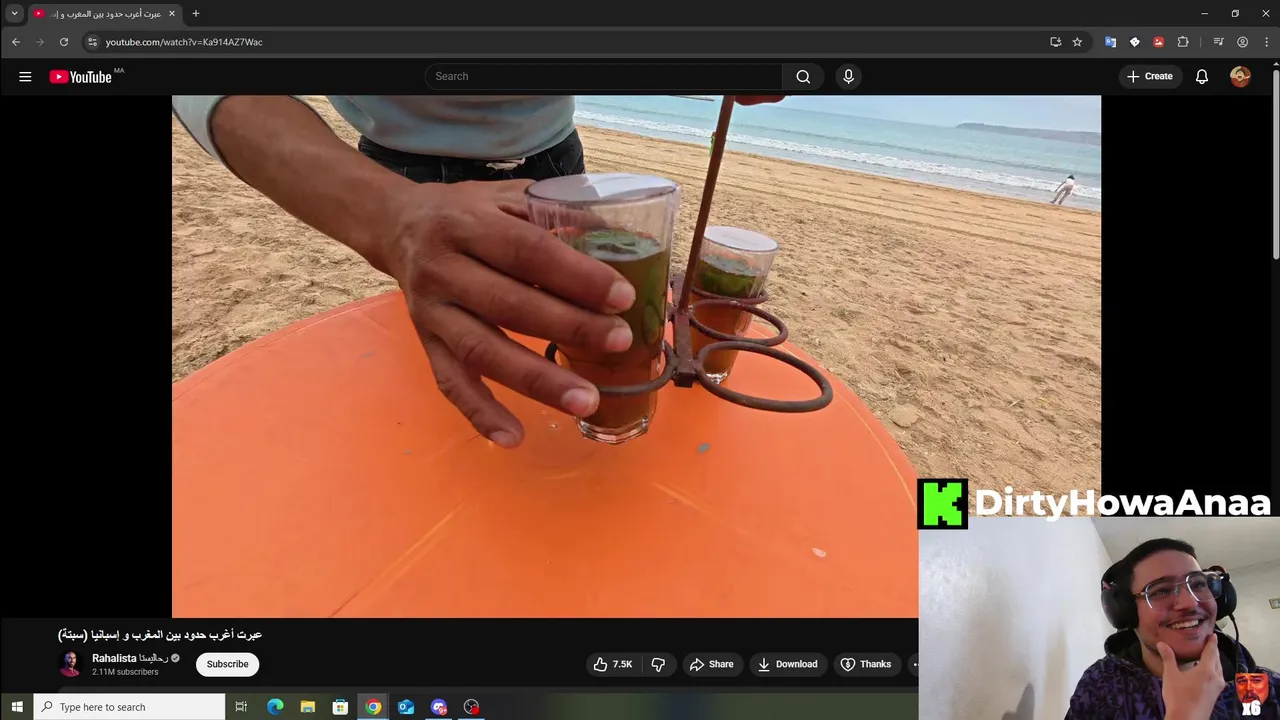The height and width of the screenshot is (720, 1280).
Task: Open Chrome three-dot menu
Action: [x=1266, y=42]
